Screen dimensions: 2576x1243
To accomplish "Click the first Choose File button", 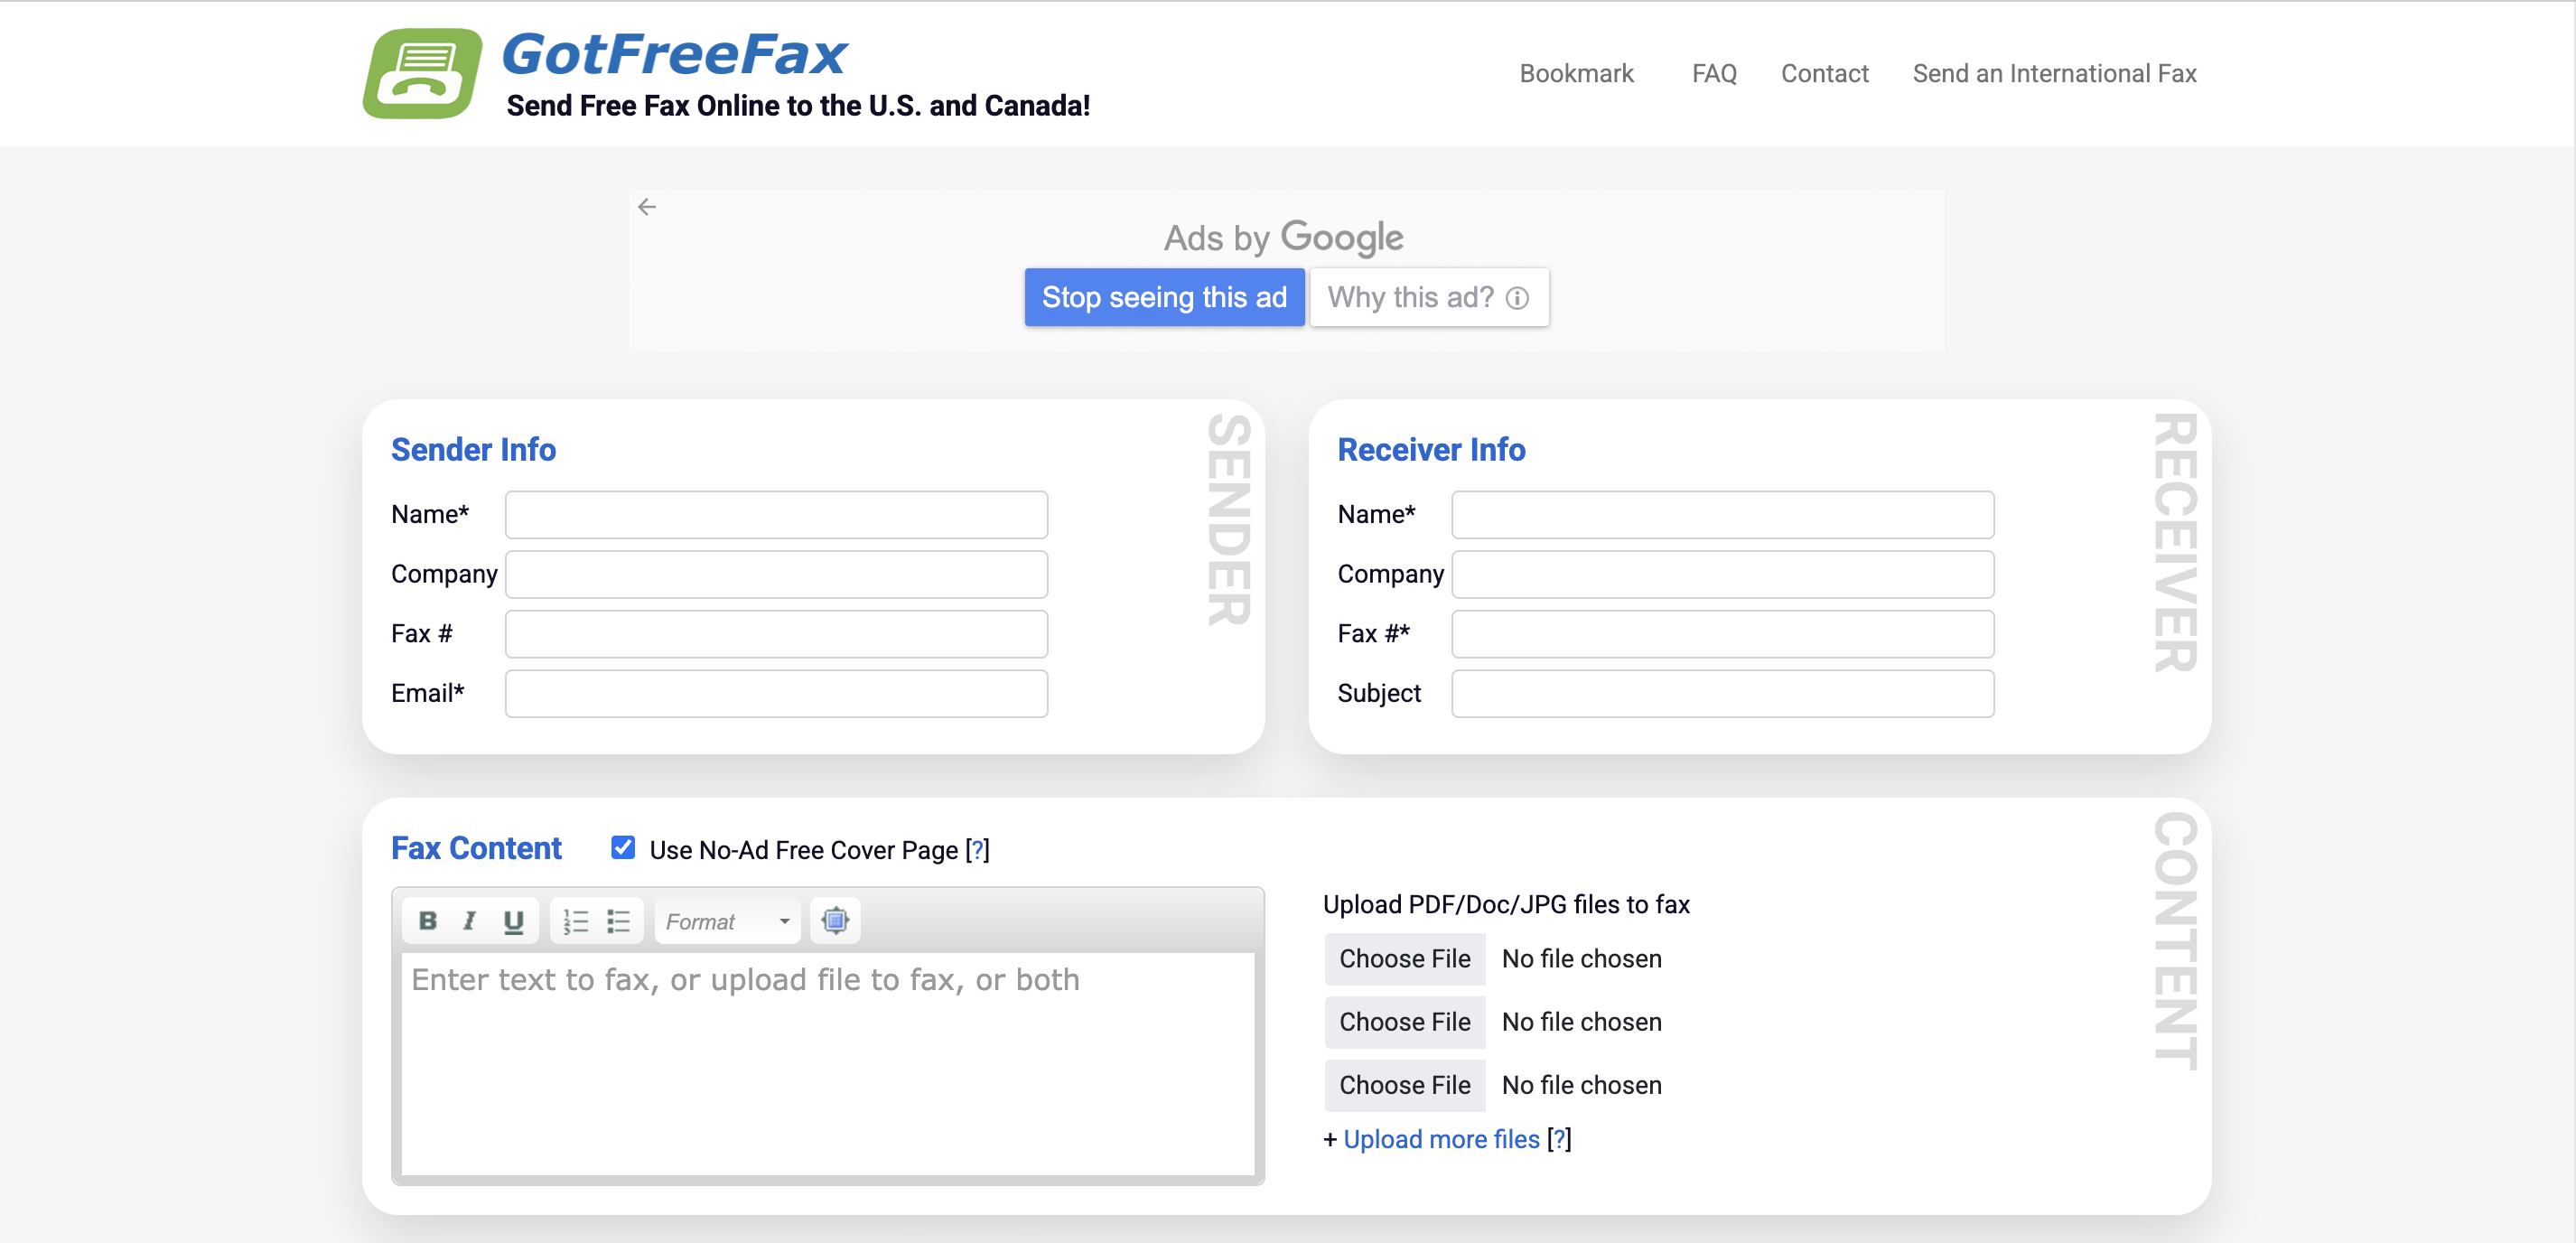I will coord(1404,958).
